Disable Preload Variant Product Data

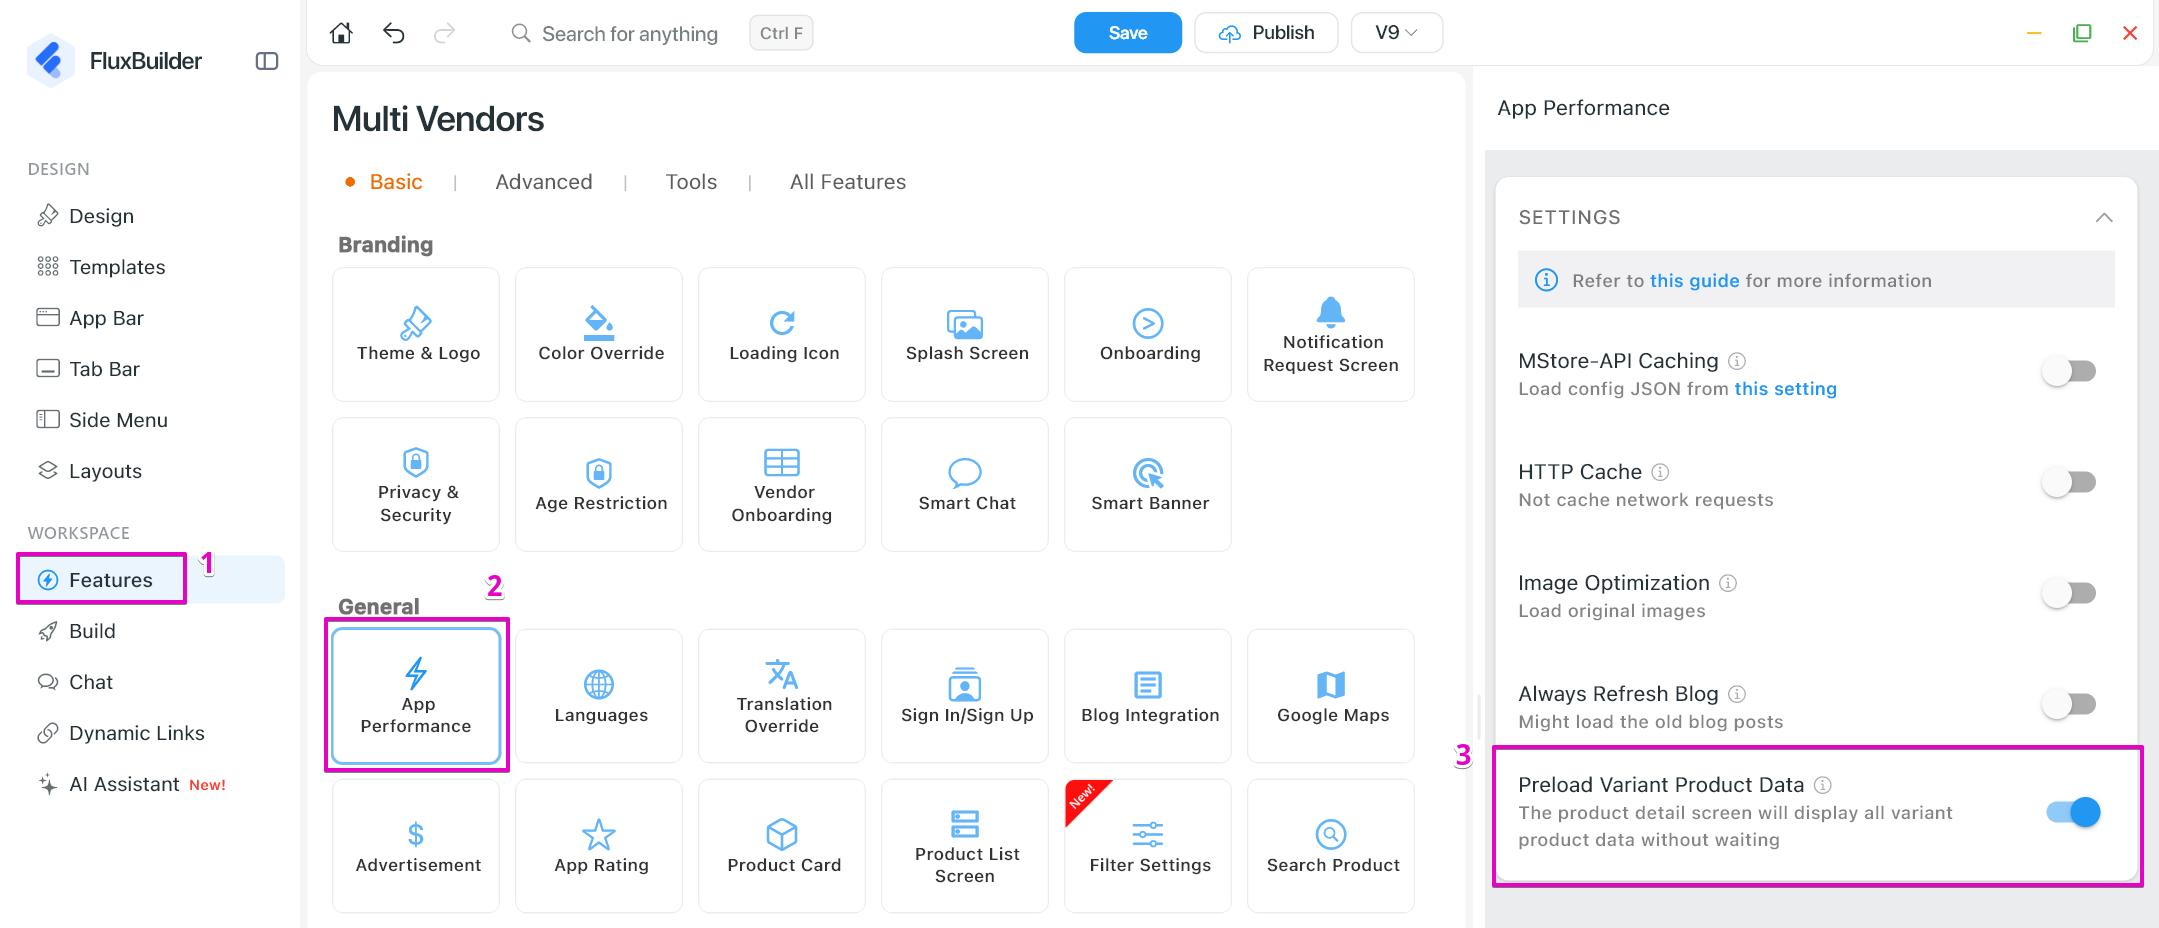[x=2073, y=812]
